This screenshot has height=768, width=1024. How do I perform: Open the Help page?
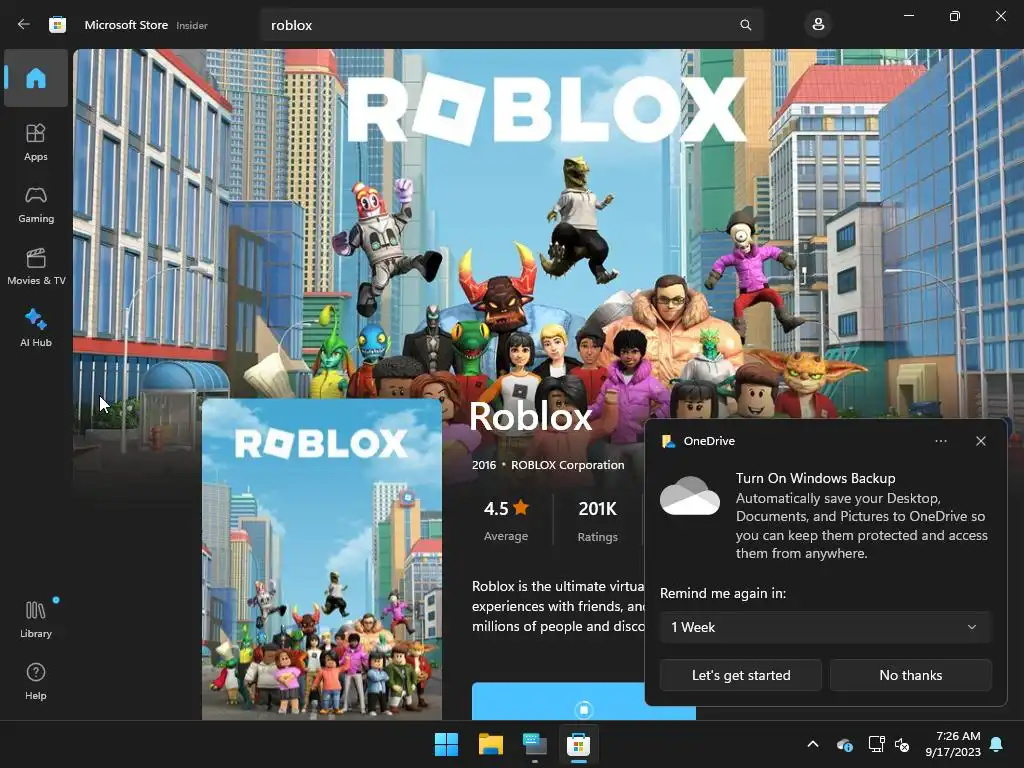[x=36, y=681]
